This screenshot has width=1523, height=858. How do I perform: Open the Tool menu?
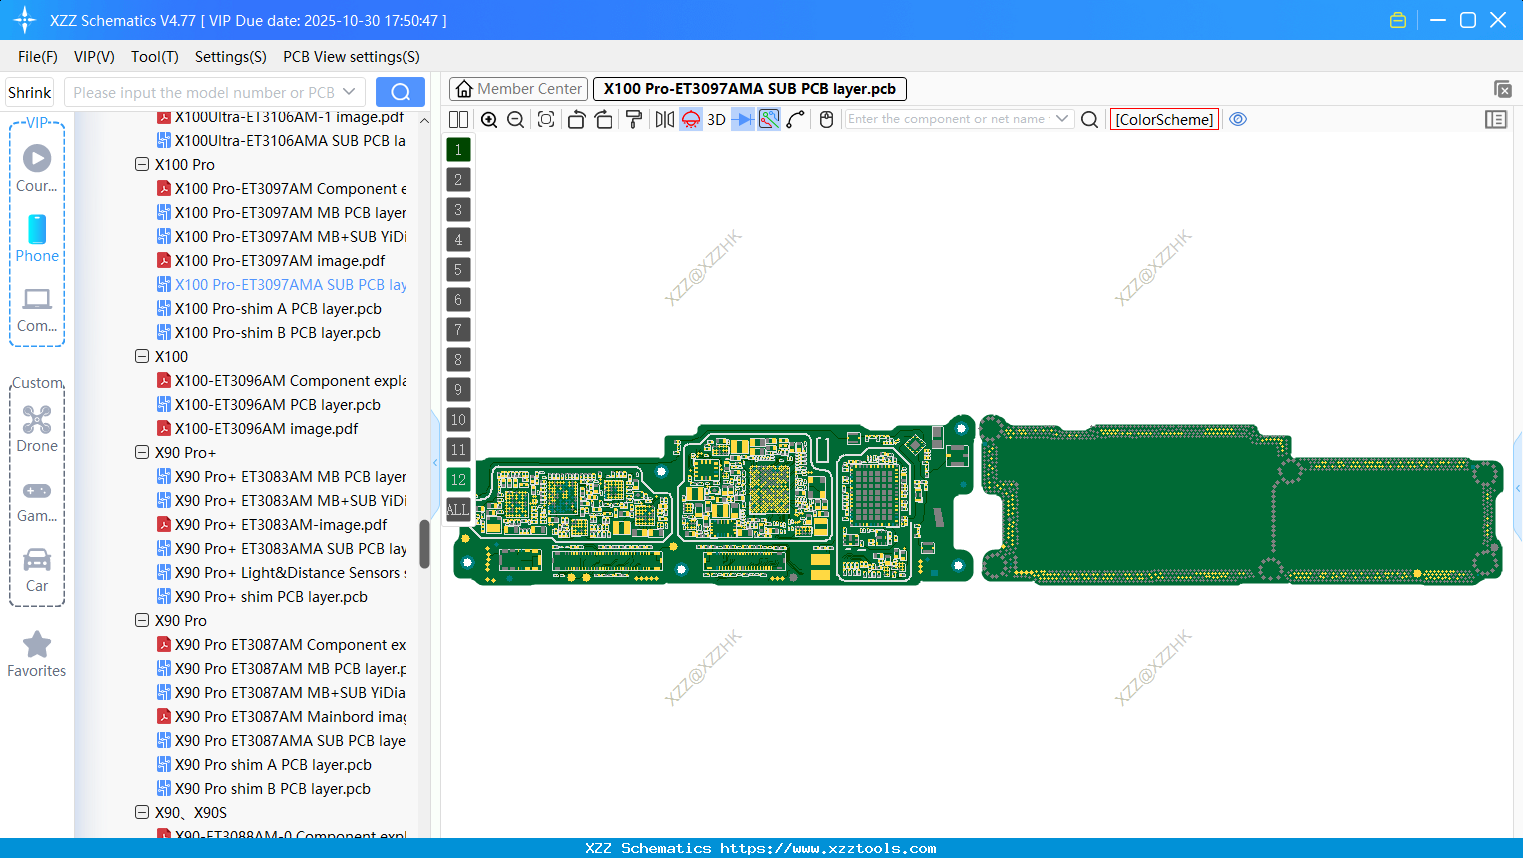(x=154, y=57)
